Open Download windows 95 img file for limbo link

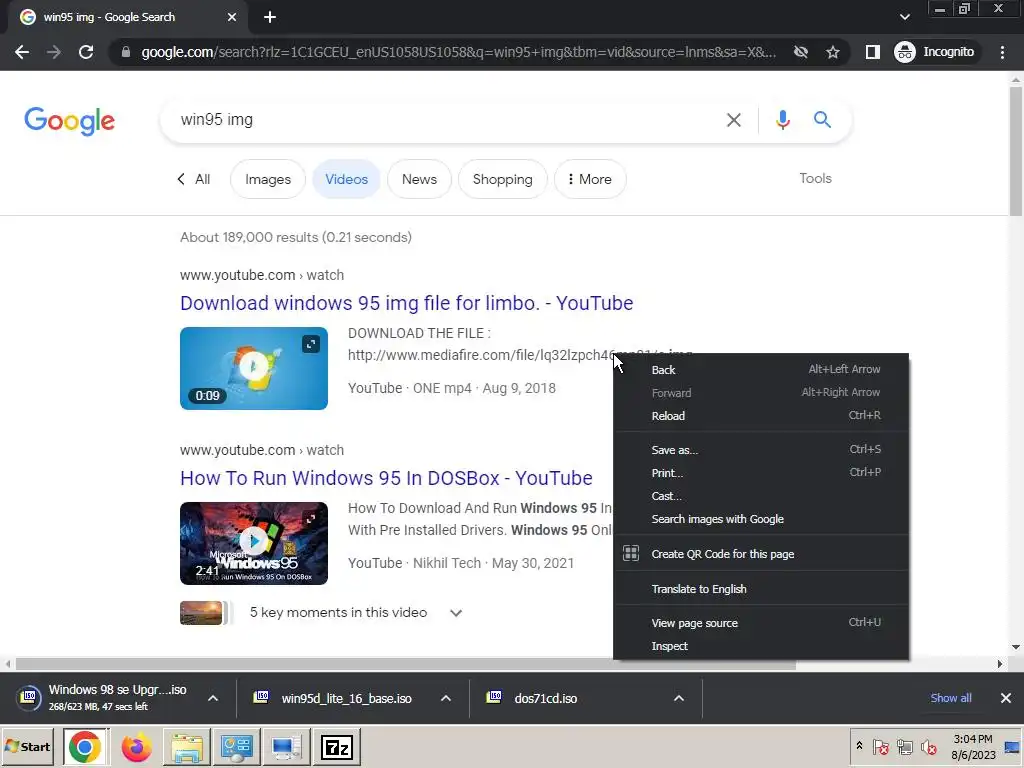[406, 303]
